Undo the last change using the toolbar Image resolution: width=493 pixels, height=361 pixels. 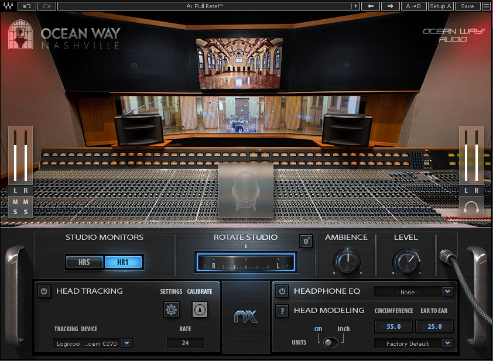click(x=26, y=6)
